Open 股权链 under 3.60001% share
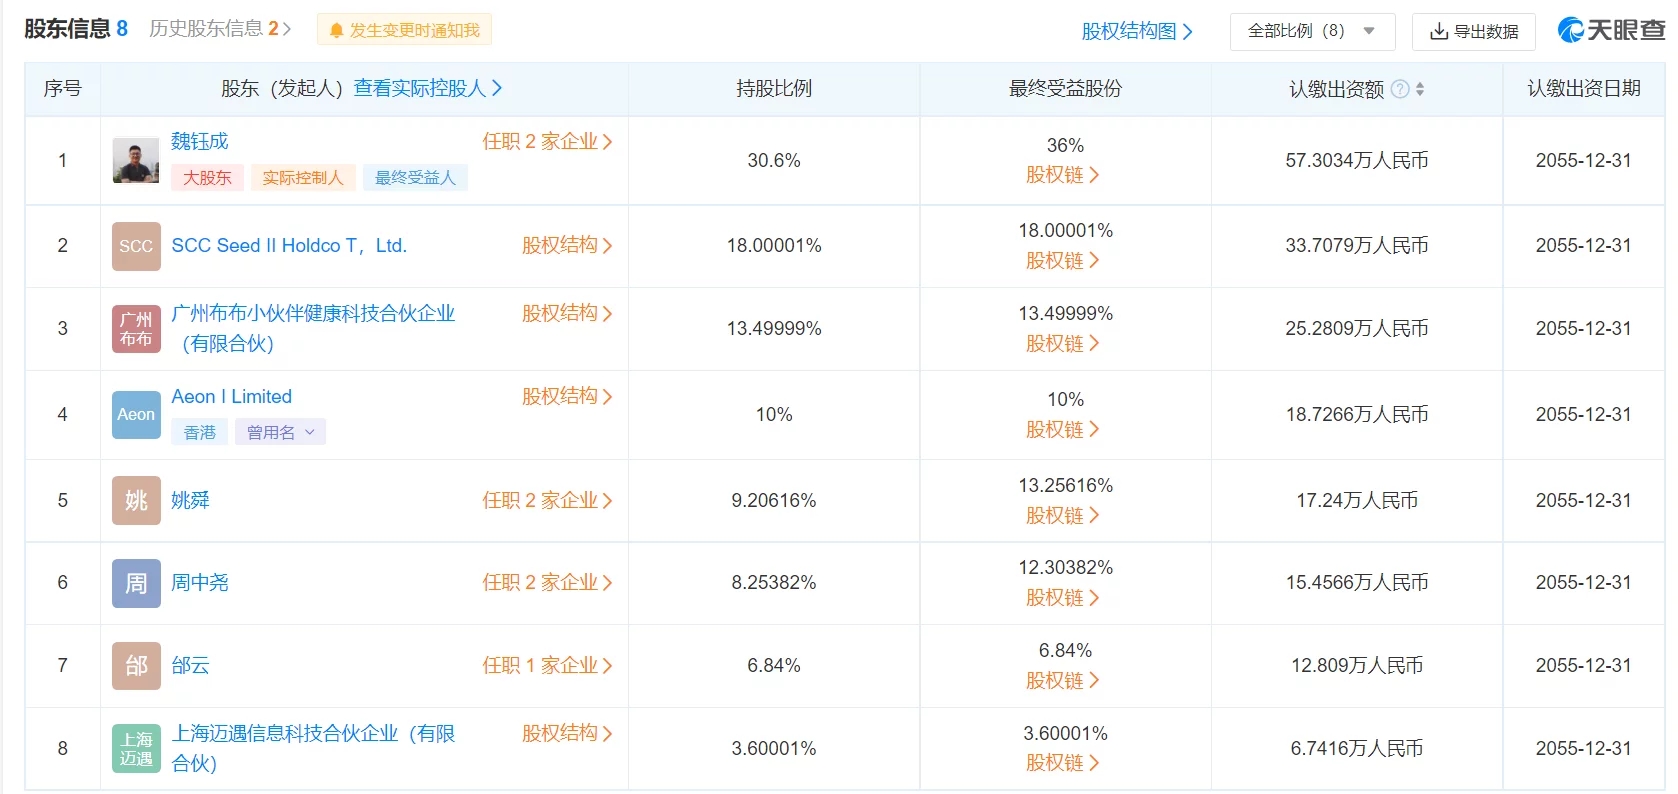The height and width of the screenshot is (794, 1678). pos(1063,763)
